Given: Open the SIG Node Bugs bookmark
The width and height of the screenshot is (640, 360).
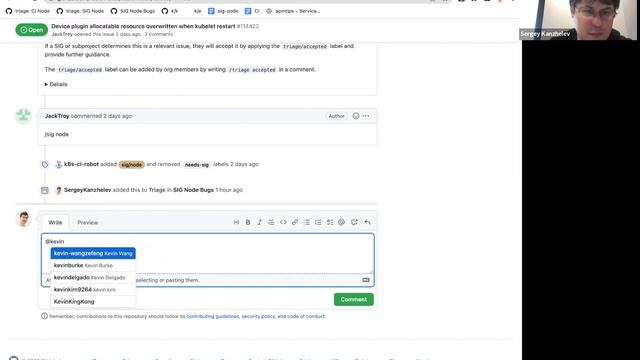Looking at the screenshot, I should [x=133, y=11].
